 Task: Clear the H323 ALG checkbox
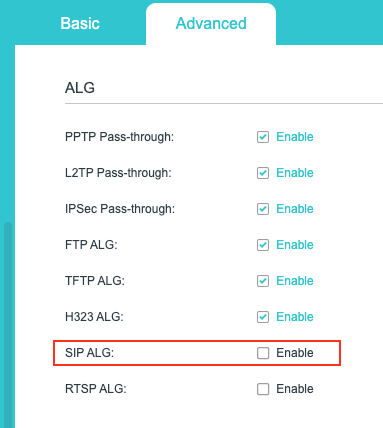click(x=263, y=317)
